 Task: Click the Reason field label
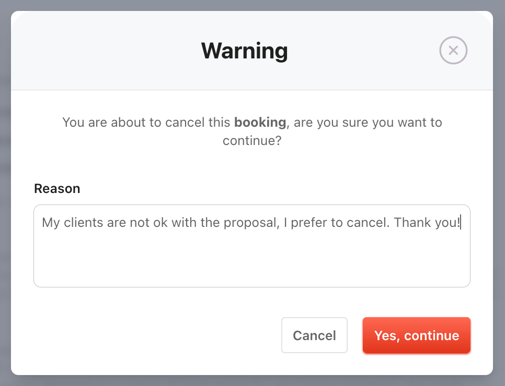click(x=57, y=189)
